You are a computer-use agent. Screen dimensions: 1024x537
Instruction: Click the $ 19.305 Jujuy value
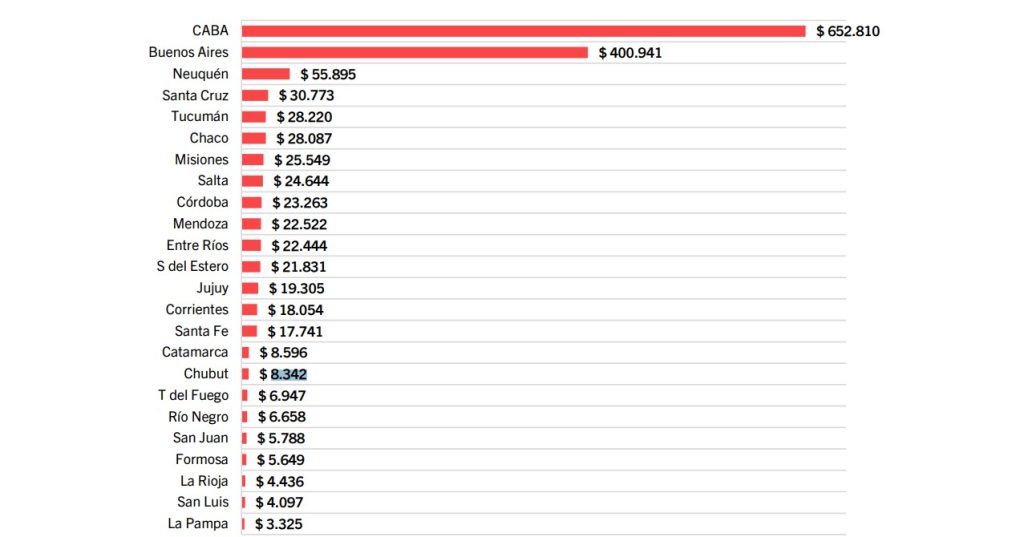click(298, 288)
